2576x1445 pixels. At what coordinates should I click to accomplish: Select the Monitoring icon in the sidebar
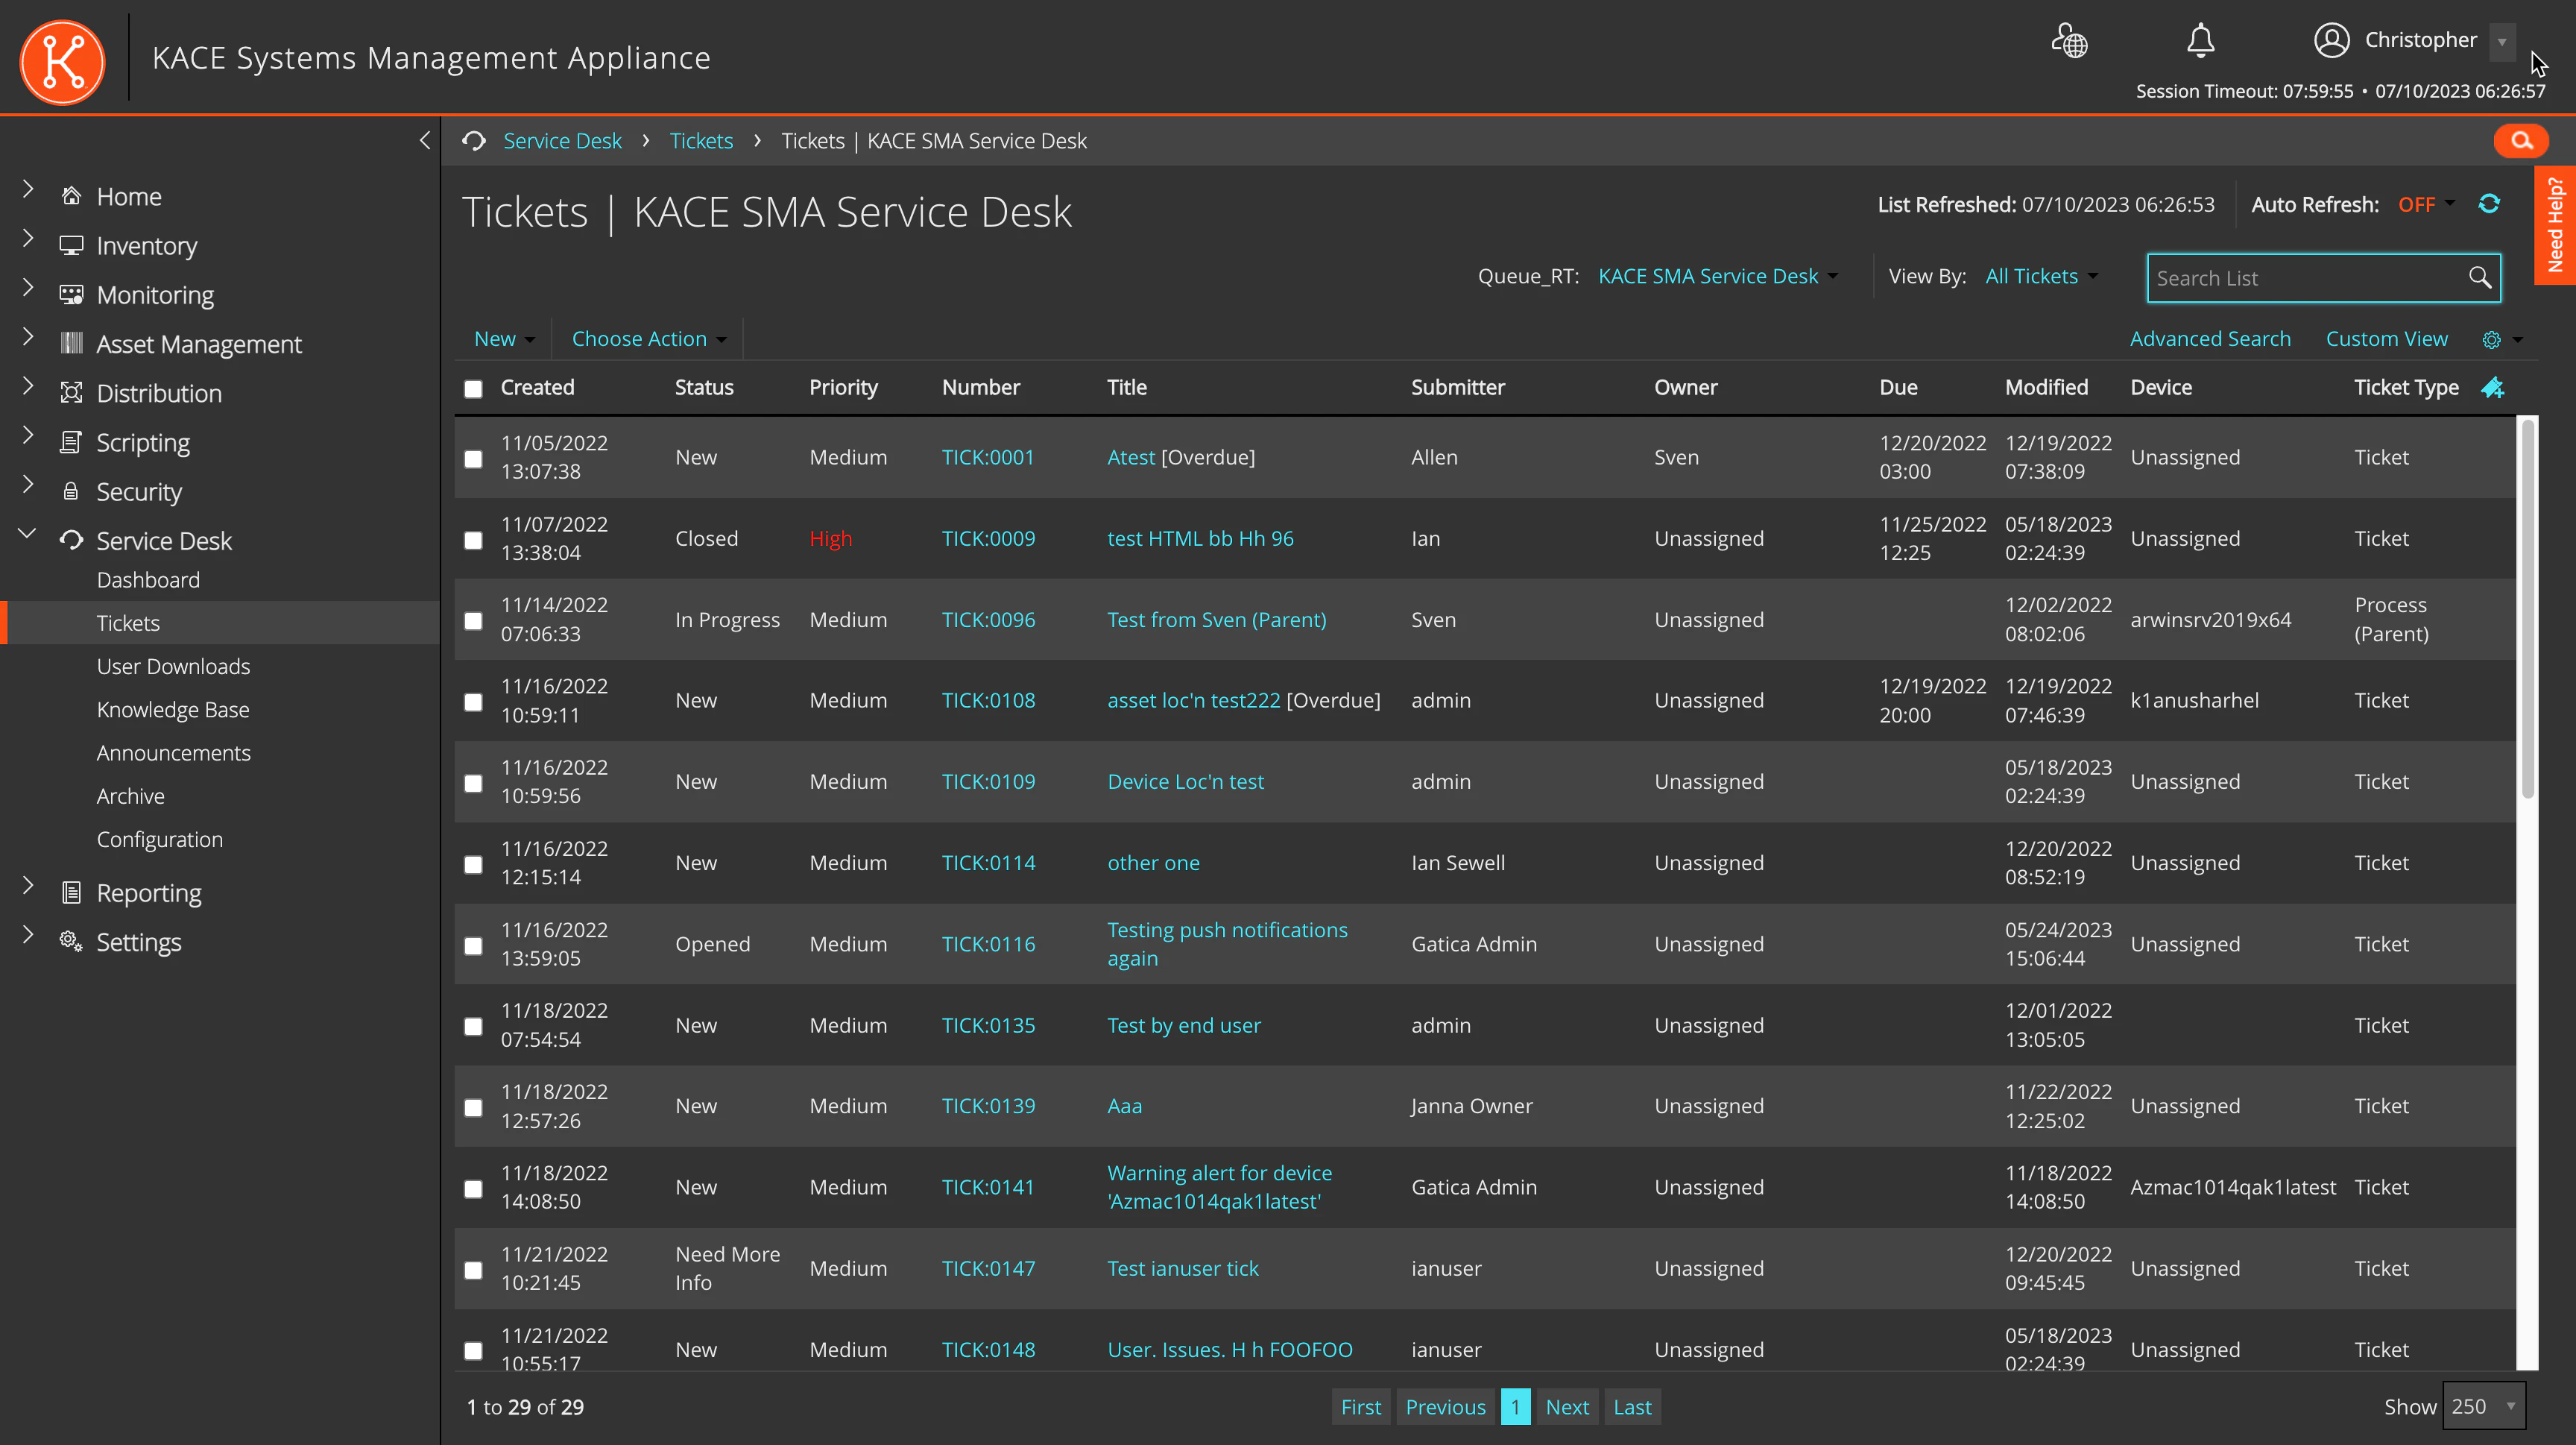[x=71, y=294]
